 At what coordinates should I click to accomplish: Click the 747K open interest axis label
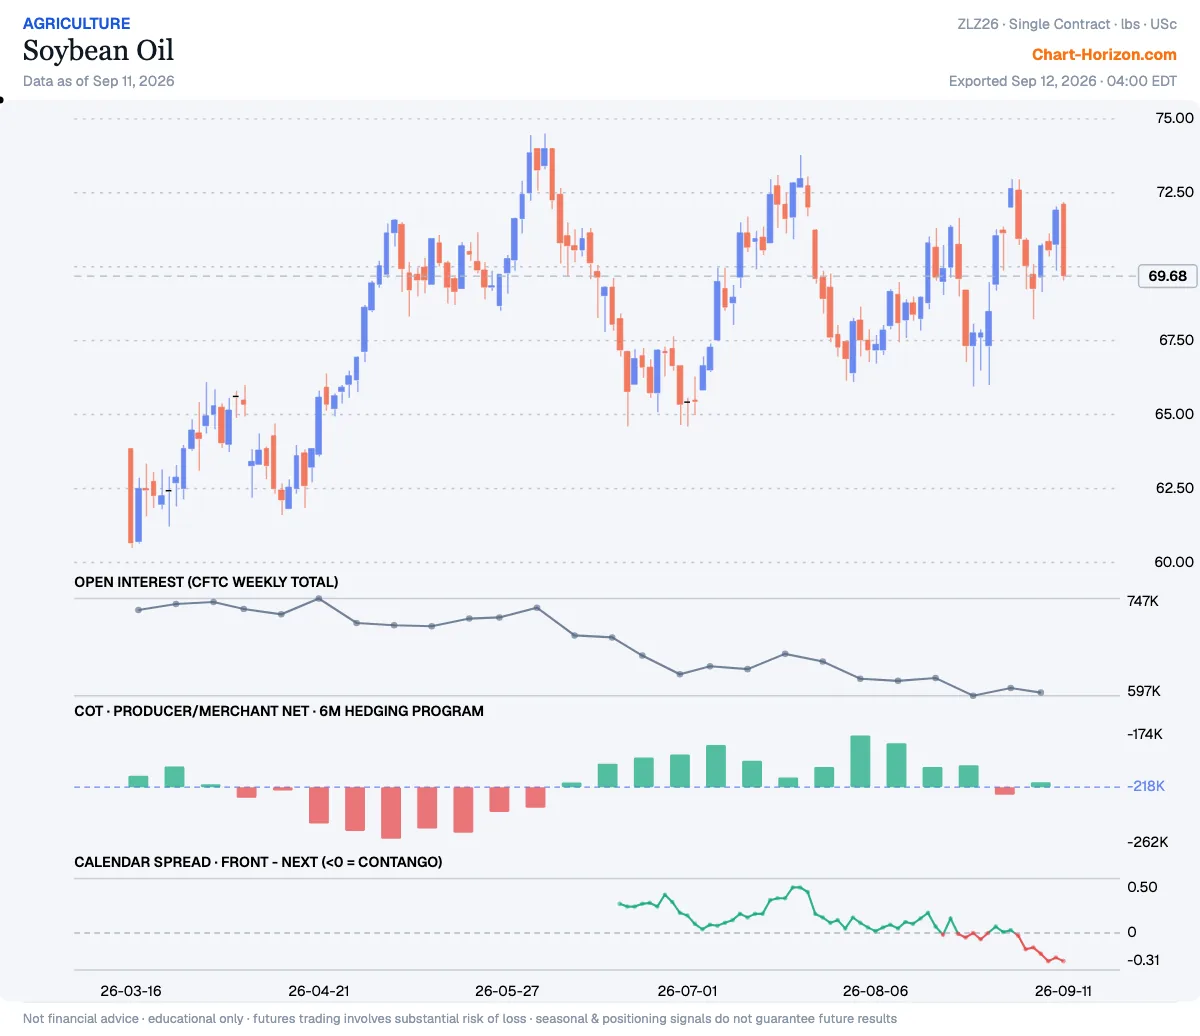click(1143, 601)
